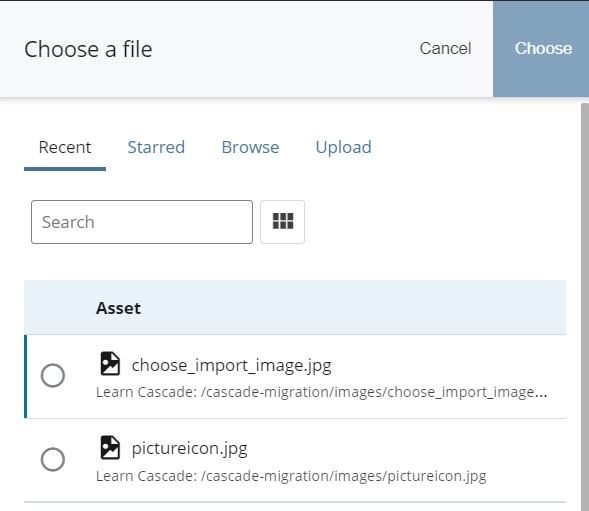Click the pictureicon.jpg file name
Screen dimensions: 589x511
189,449
